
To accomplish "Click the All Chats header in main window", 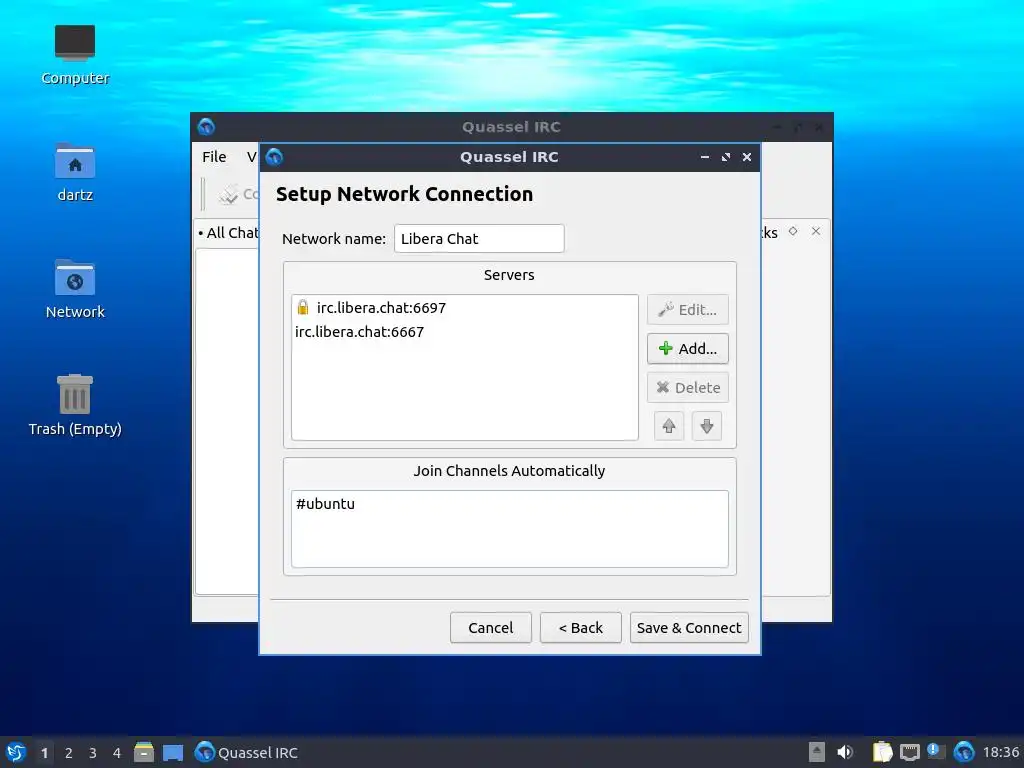I will click(229, 232).
